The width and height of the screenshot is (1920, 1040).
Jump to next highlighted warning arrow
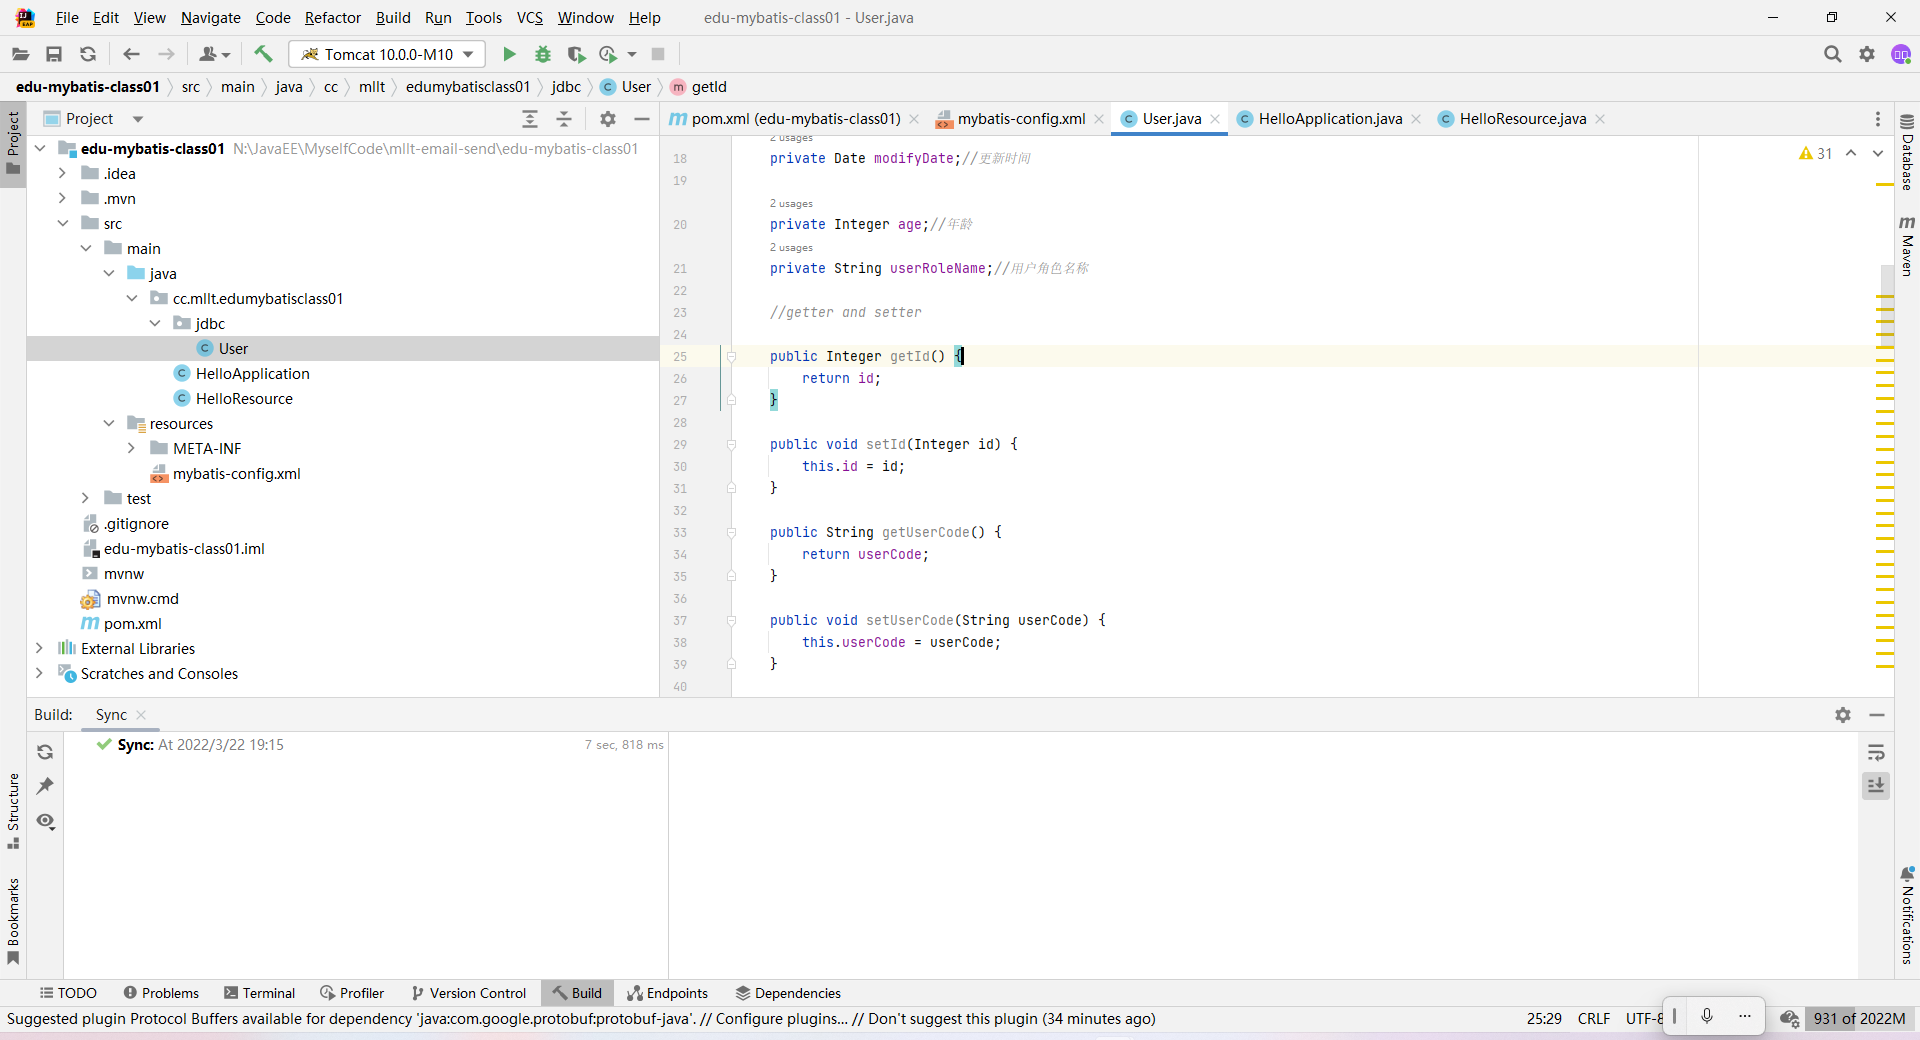pos(1878,153)
